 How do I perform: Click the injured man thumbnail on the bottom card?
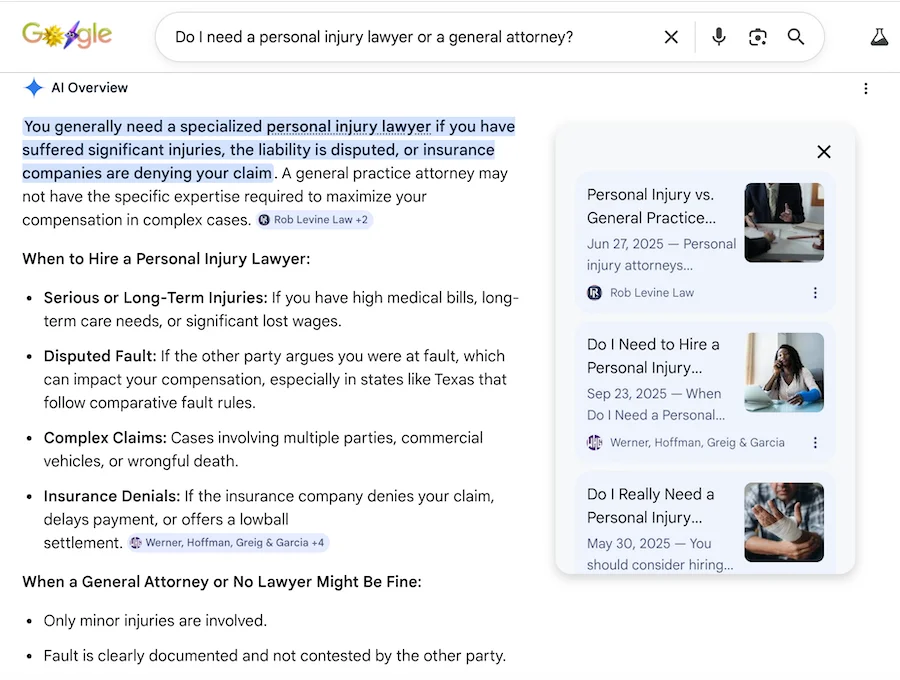[x=784, y=522]
